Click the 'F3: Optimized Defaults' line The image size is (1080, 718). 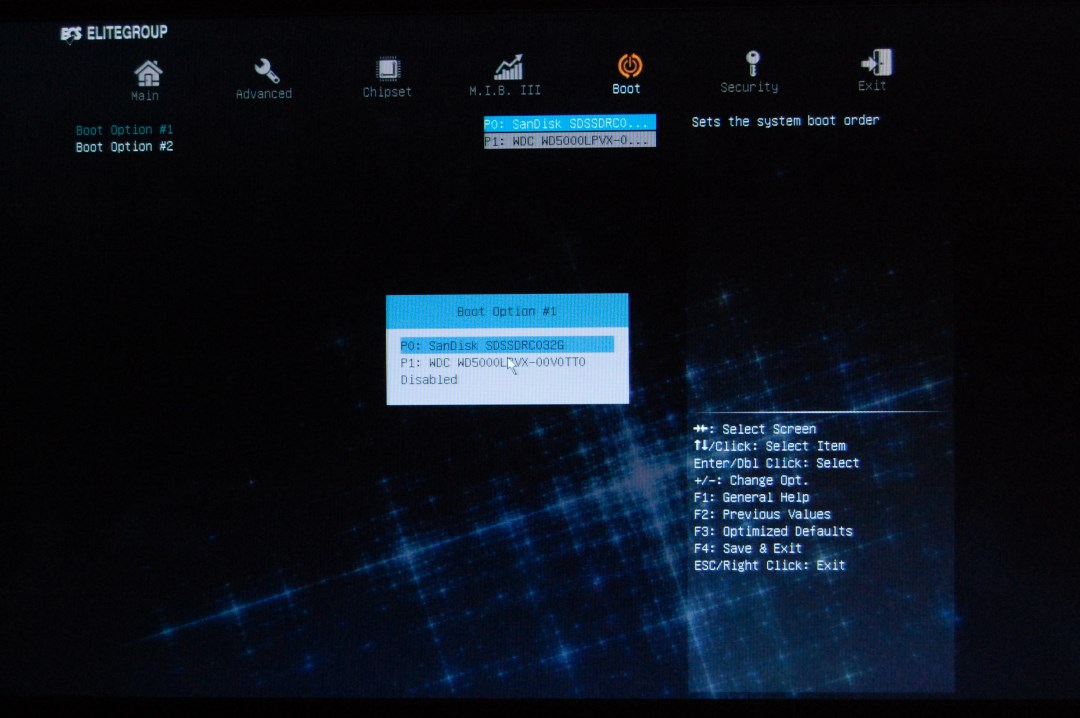773,531
